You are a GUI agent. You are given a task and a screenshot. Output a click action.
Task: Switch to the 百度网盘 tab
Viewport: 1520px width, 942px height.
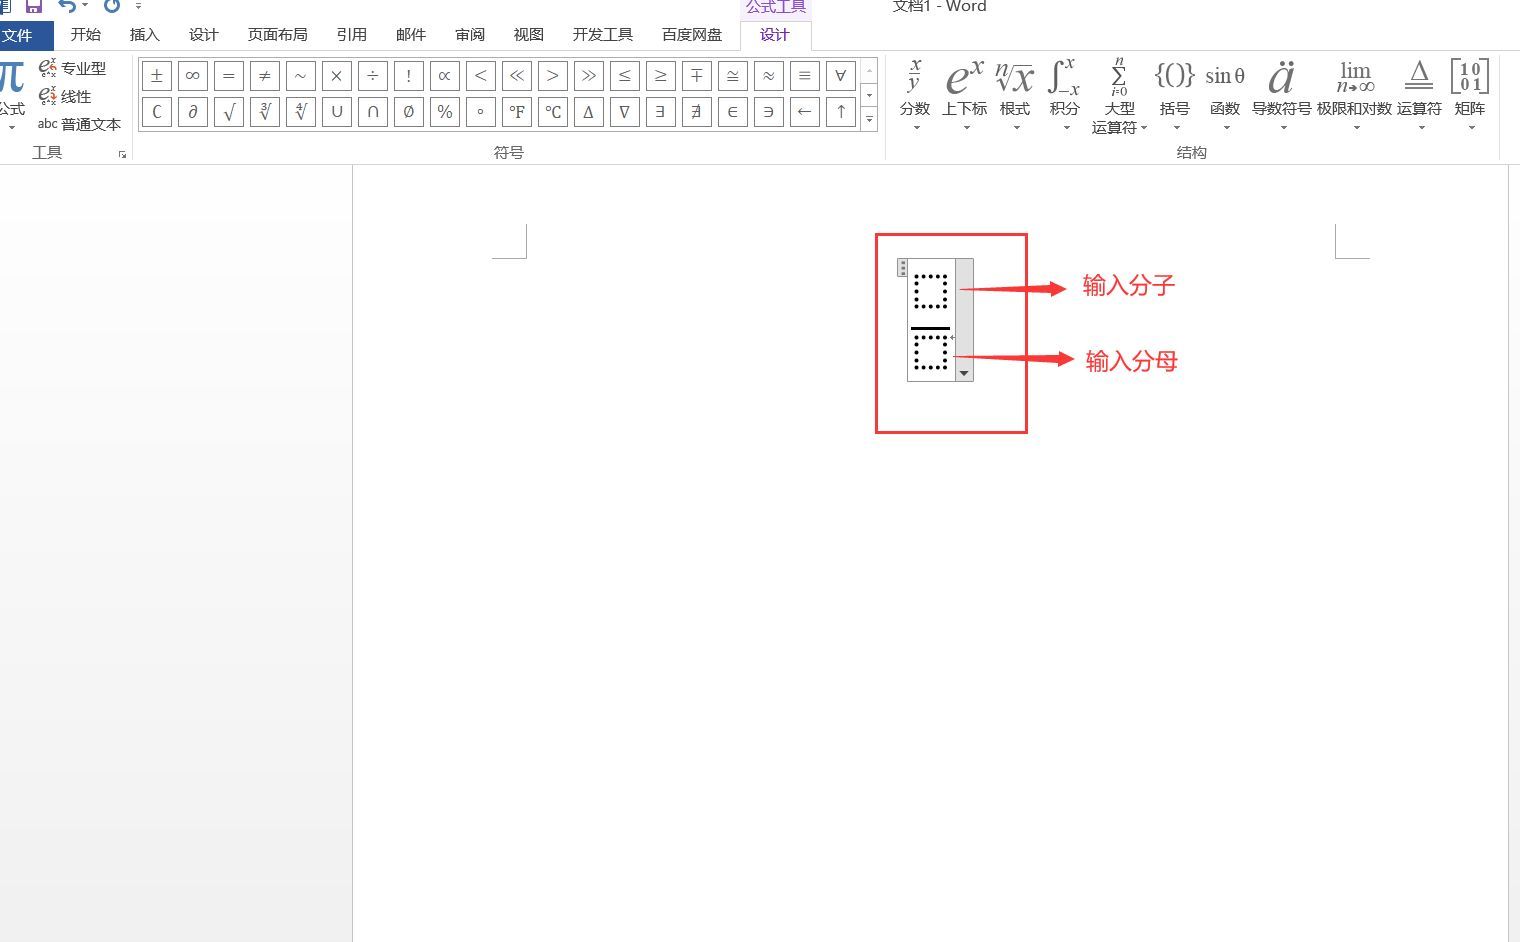(x=692, y=35)
